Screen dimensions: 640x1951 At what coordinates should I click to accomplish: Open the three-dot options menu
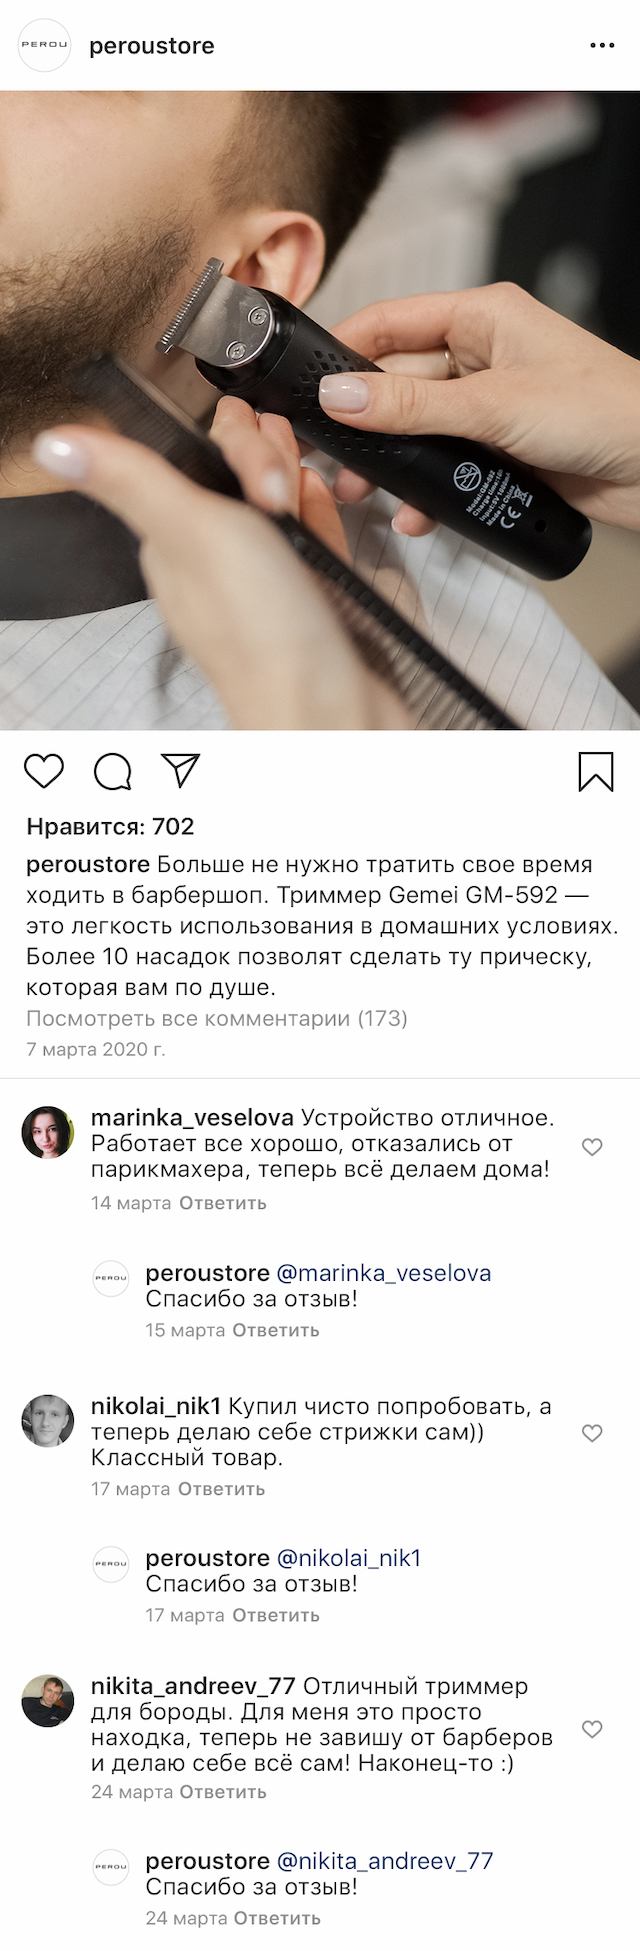pos(601,45)
